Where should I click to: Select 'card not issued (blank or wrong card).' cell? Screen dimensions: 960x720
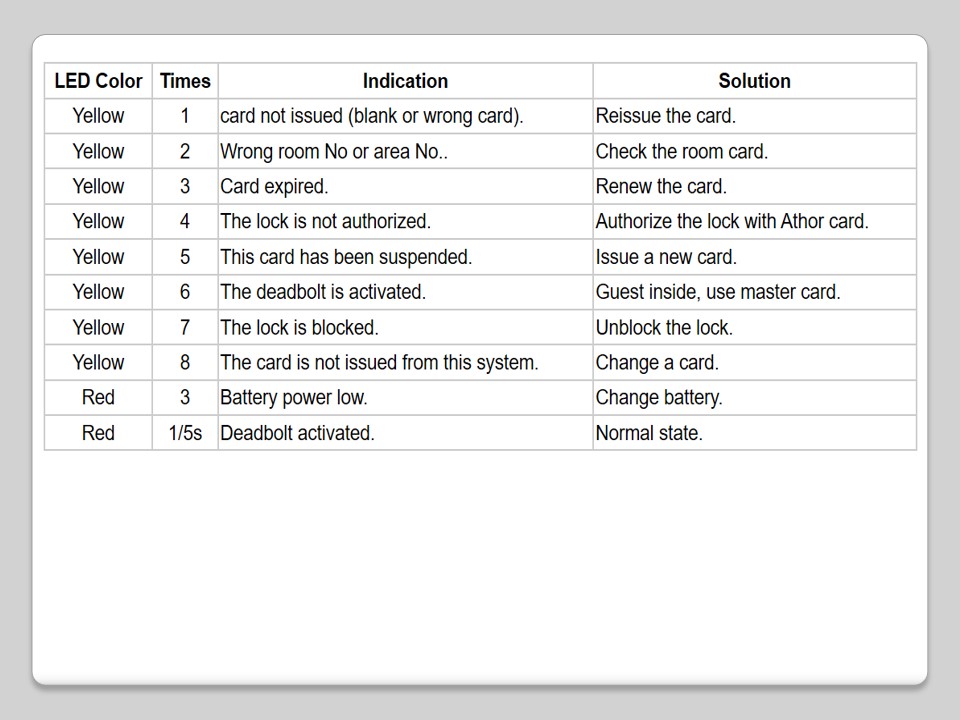click(372, 116)
